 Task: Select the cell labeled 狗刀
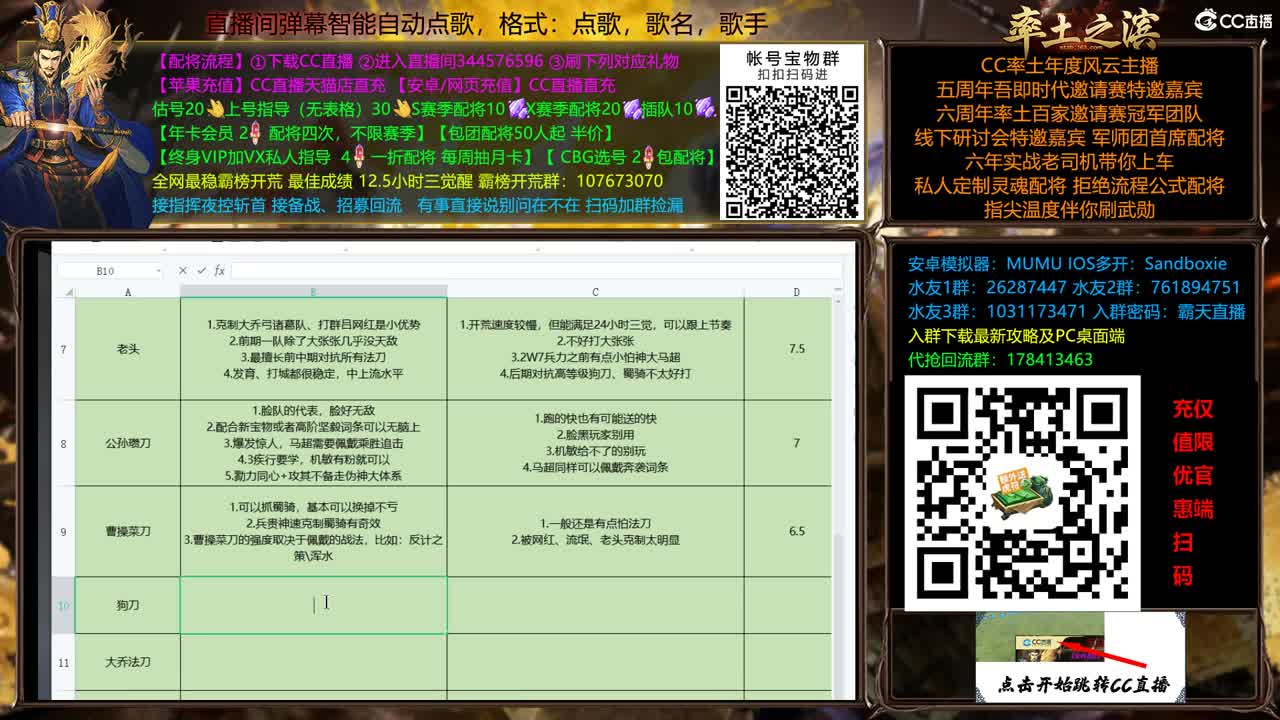coord(128,605)
